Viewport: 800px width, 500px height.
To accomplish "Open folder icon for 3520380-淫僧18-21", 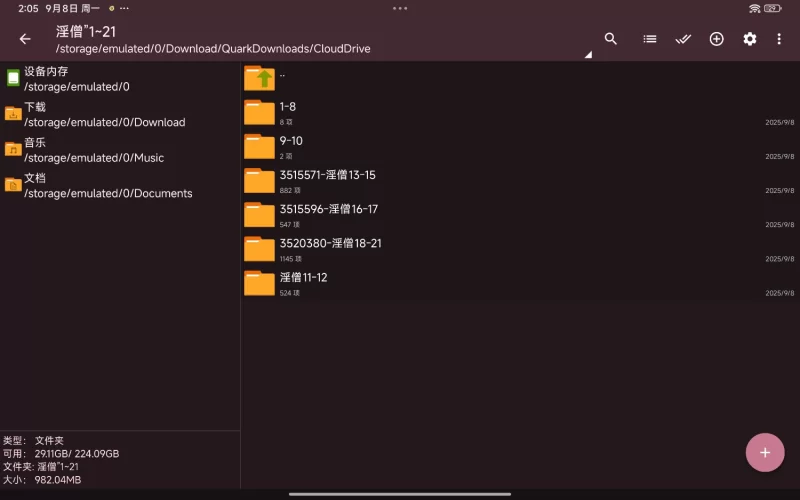I will click(259, 249).
